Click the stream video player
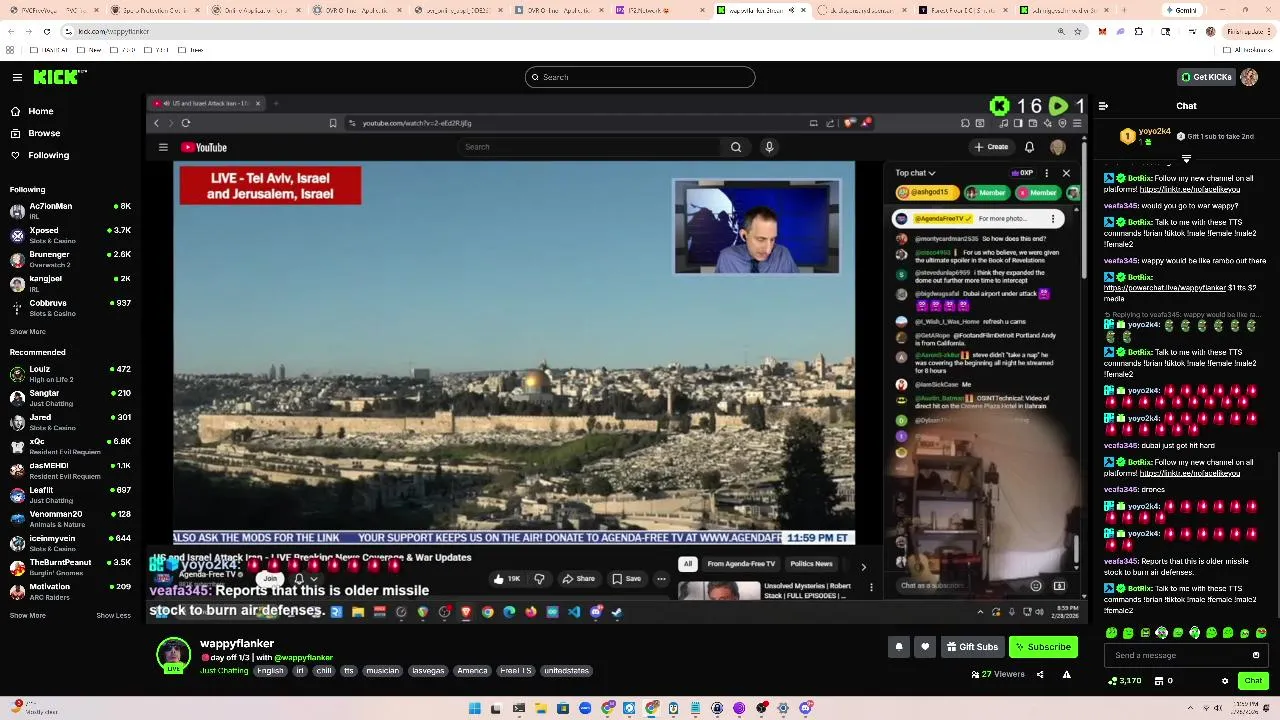The height and width of the screenshot is (720, 1280). pos(615,360)
